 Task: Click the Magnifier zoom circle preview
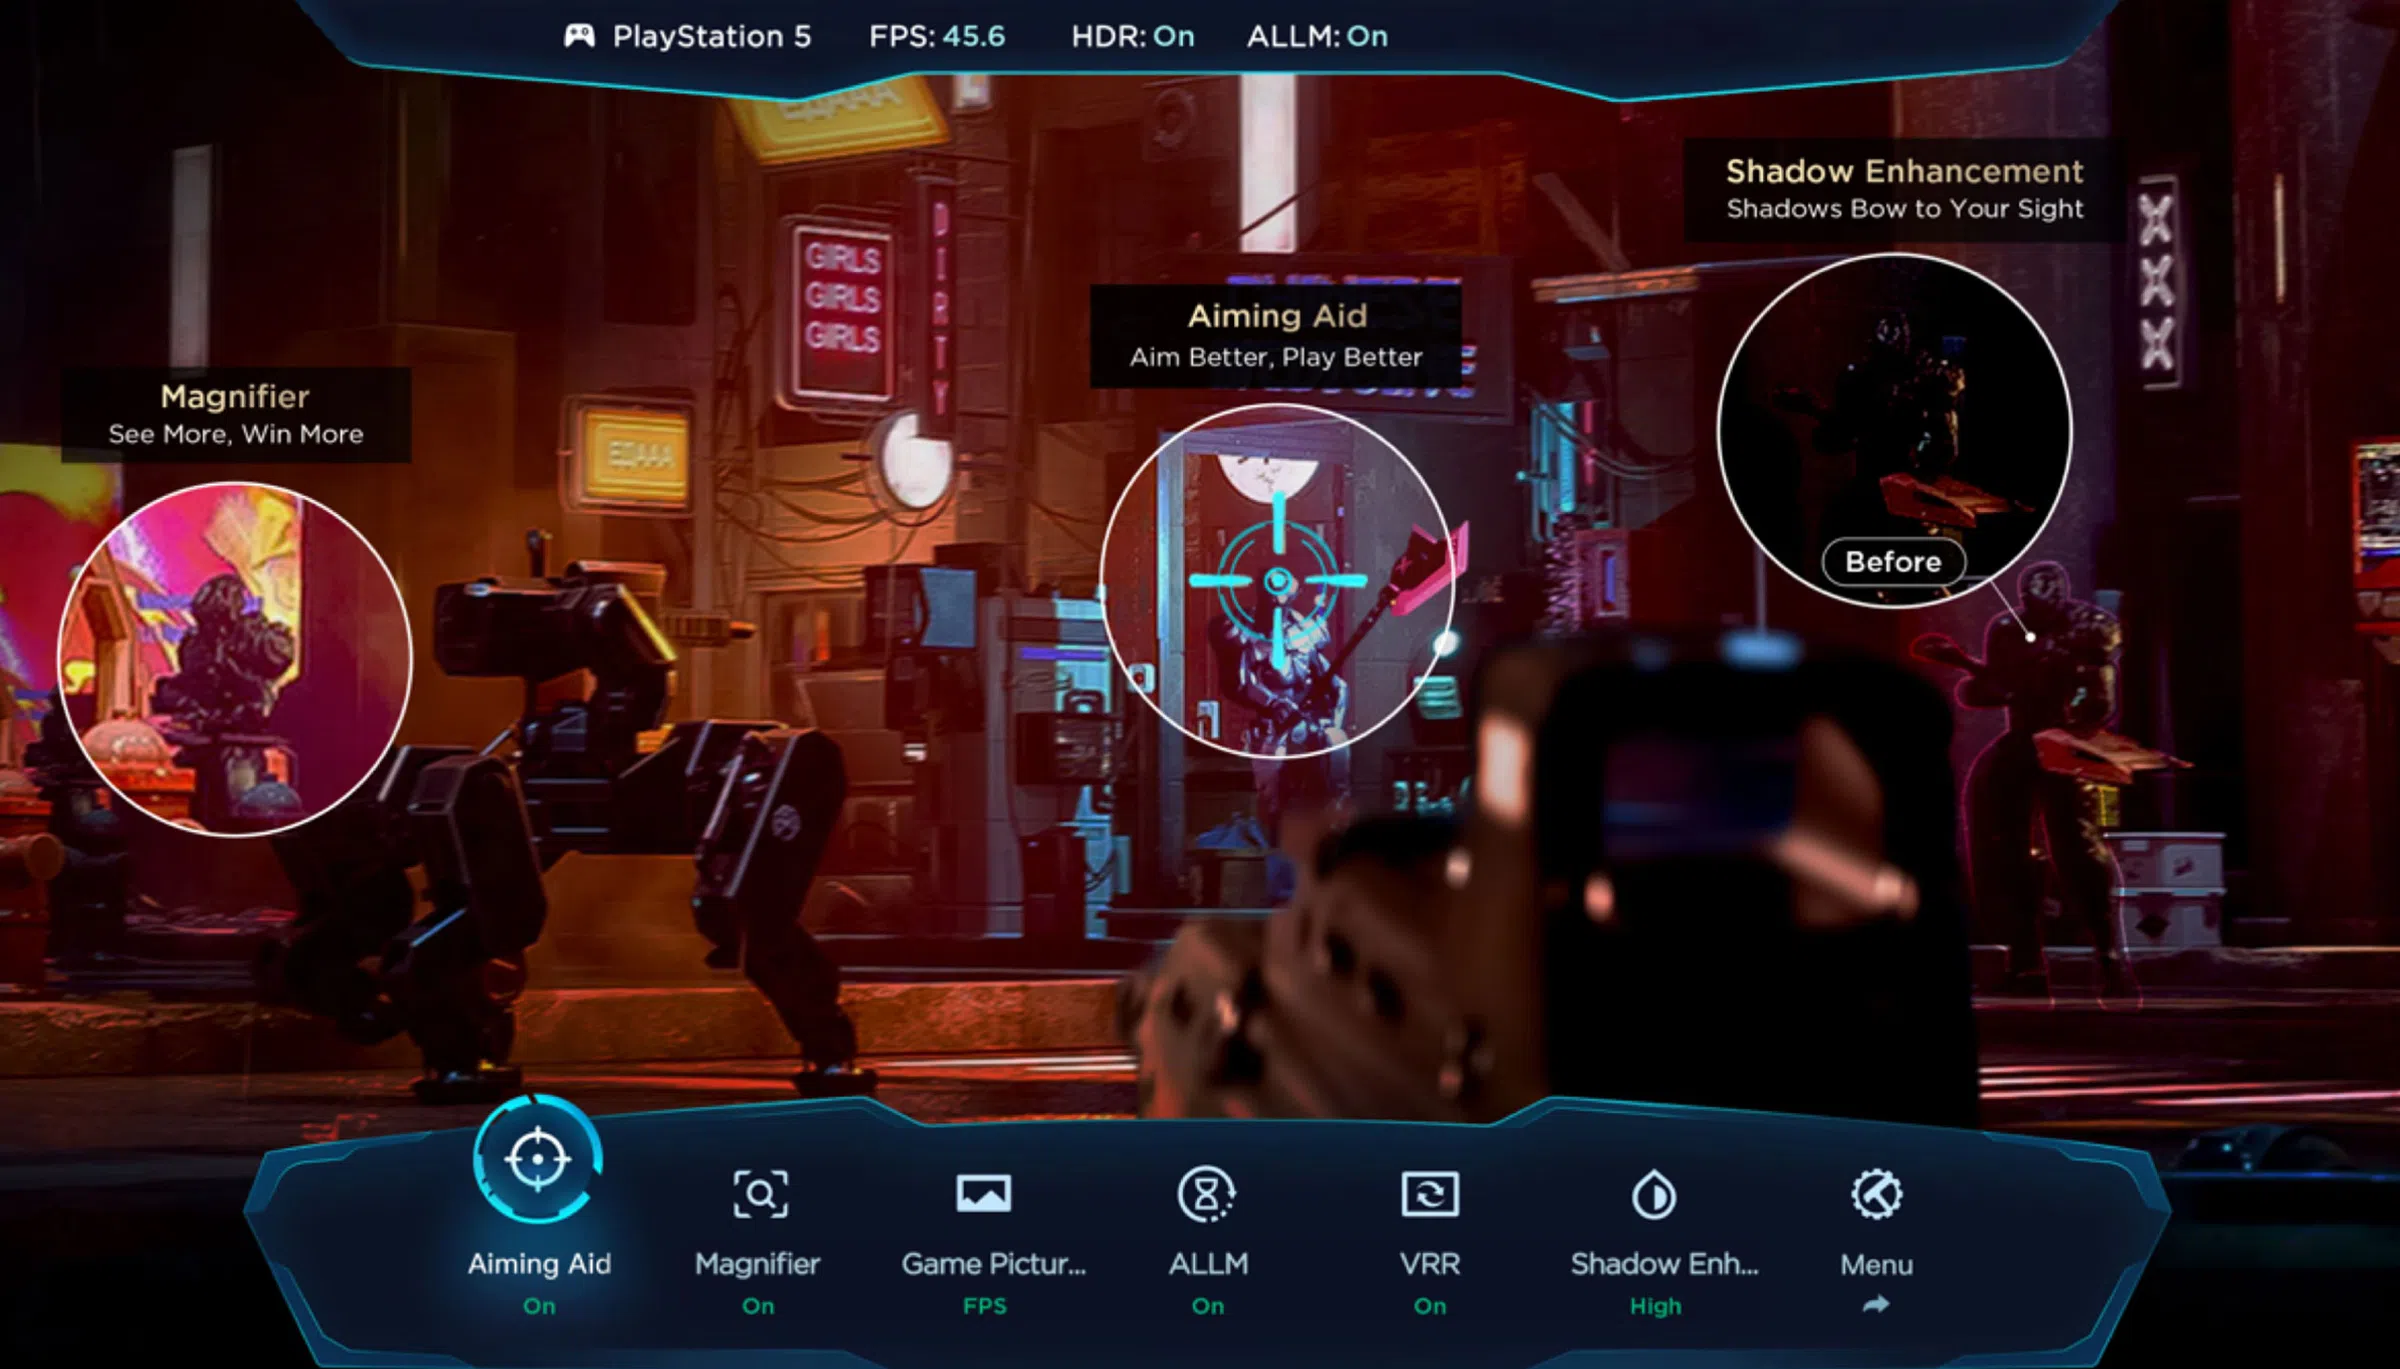coord(235,659)
